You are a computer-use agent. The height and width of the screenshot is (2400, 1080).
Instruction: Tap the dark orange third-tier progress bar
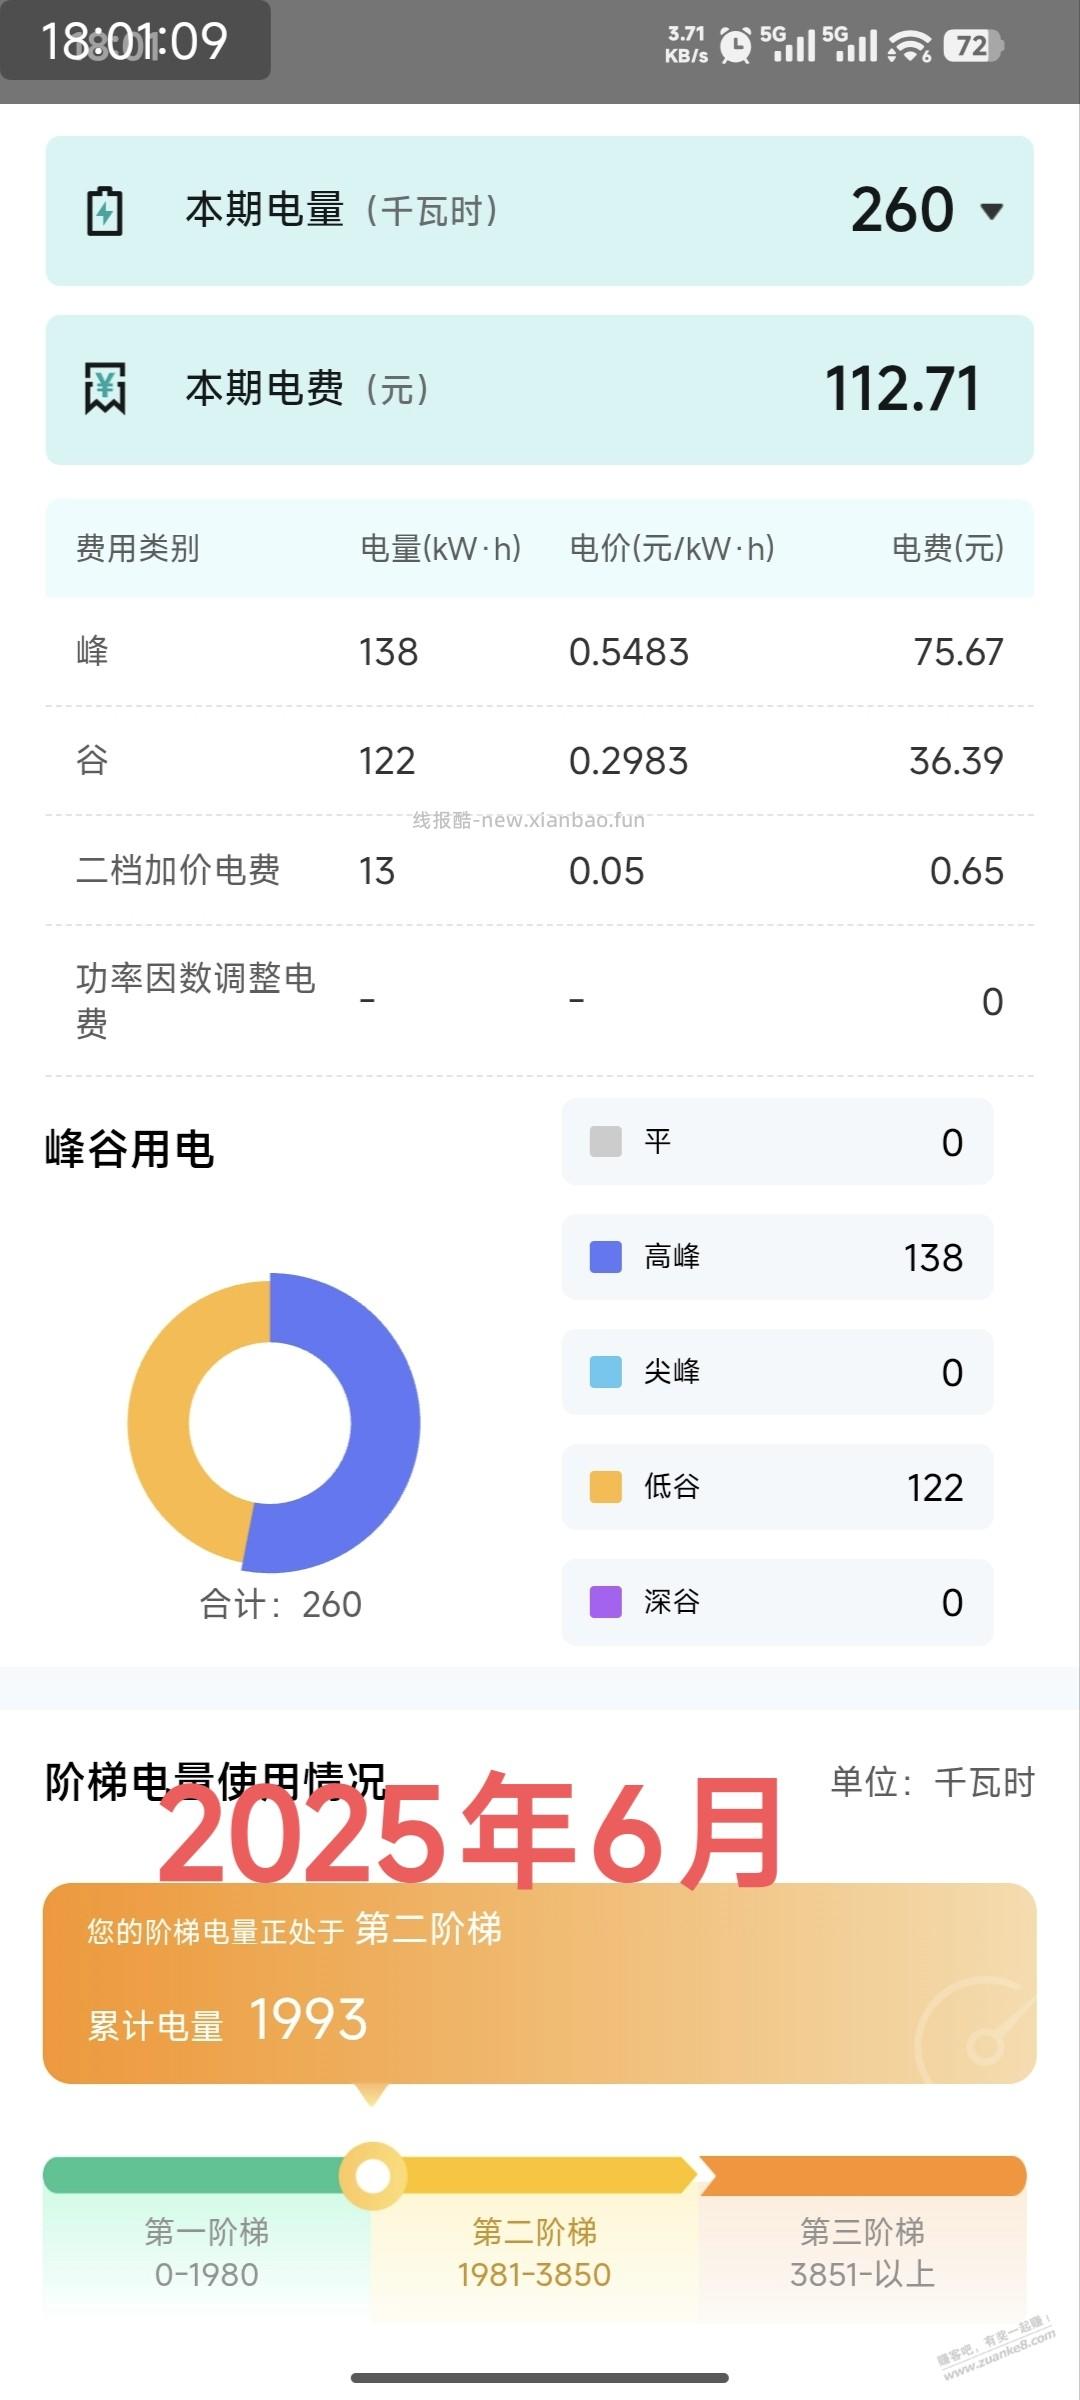point(863,2175)
